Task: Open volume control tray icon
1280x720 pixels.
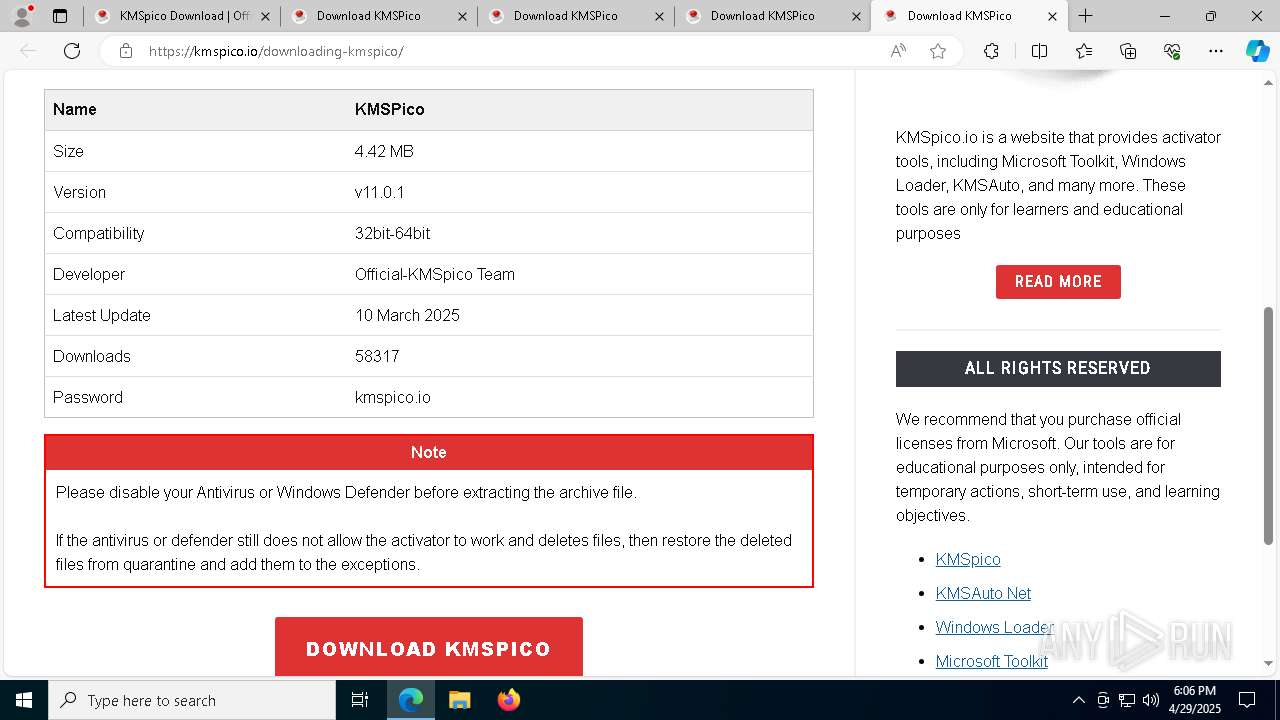Action: click(1151, 700)
